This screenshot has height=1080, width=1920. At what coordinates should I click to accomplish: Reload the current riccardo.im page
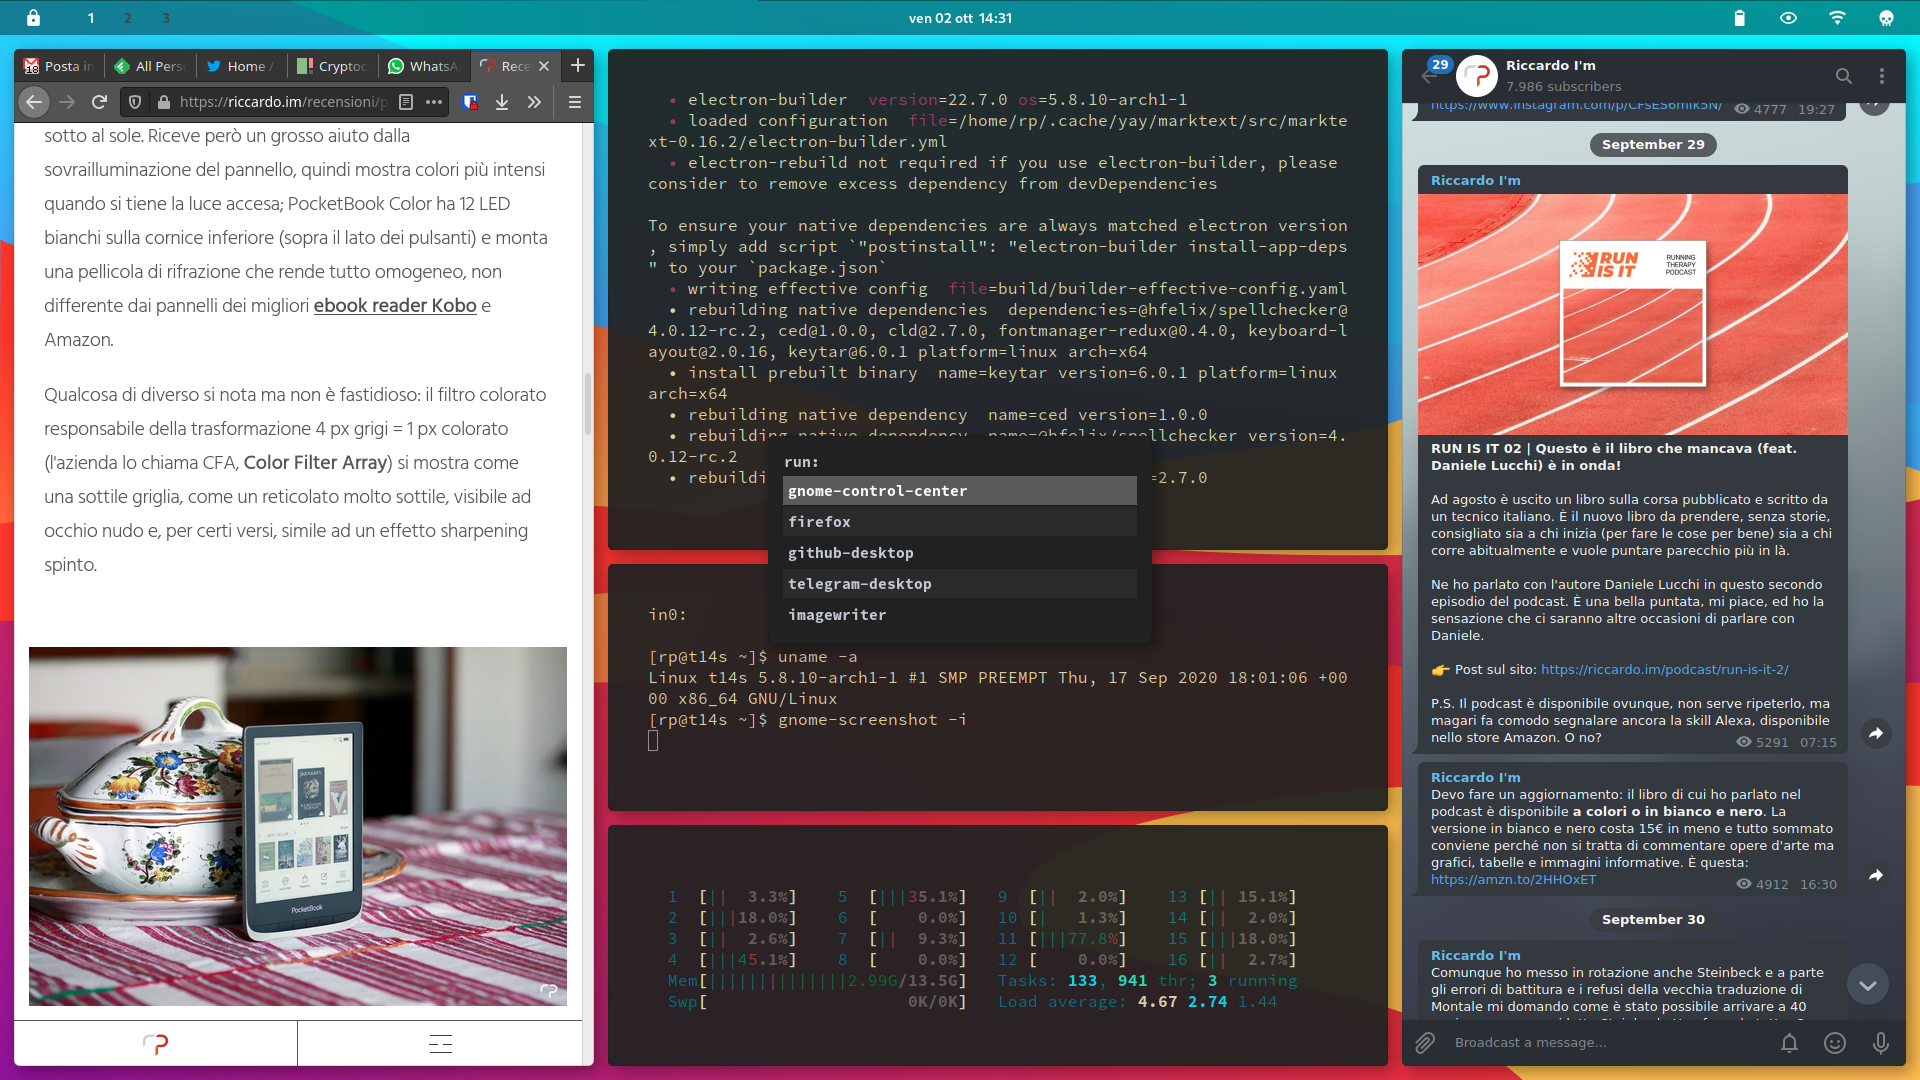pos(99,102)
